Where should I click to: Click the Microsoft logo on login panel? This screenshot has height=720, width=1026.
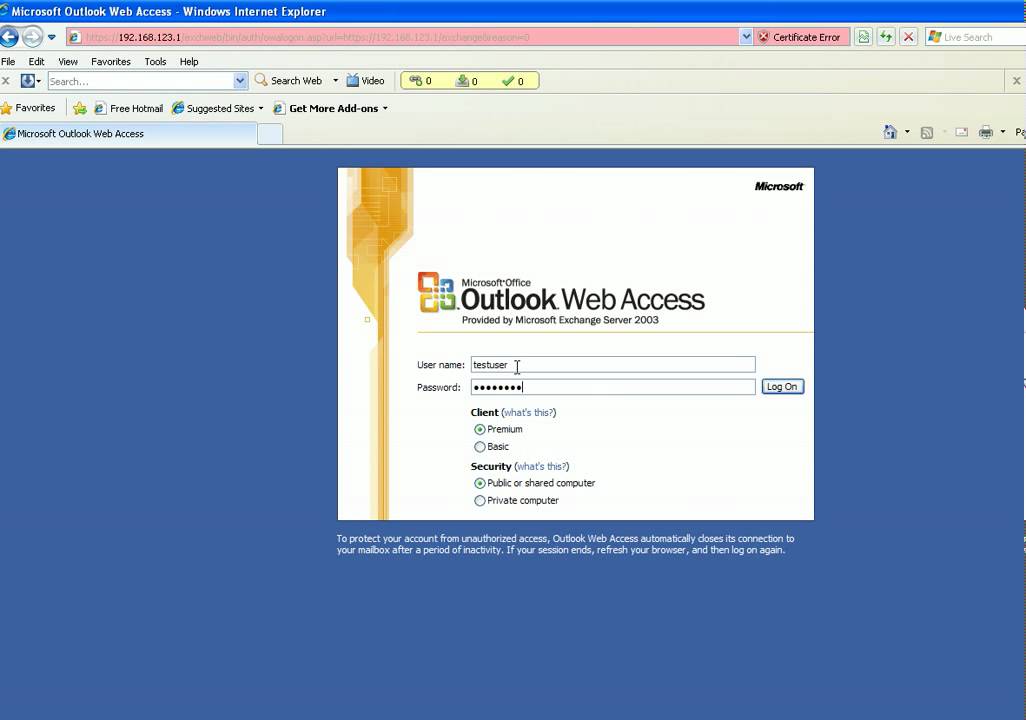pos(779,187)
